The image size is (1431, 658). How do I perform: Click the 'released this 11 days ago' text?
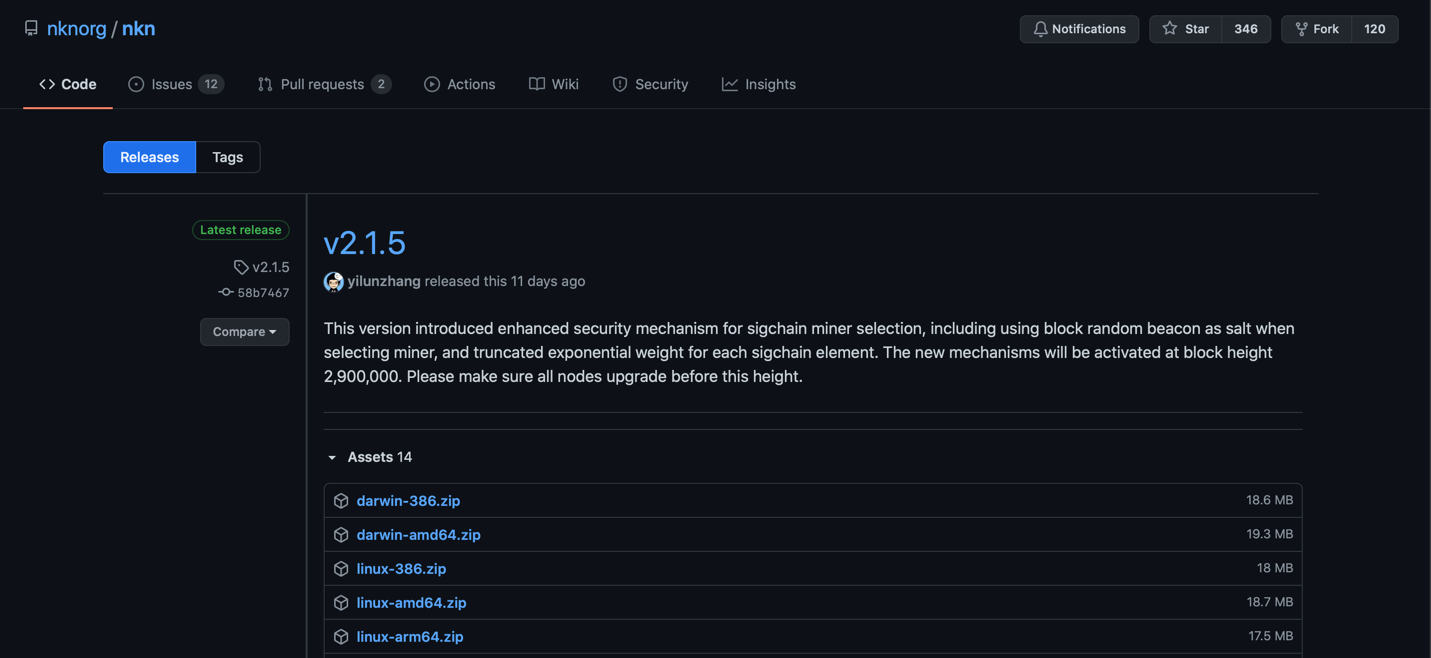[505, 281]
